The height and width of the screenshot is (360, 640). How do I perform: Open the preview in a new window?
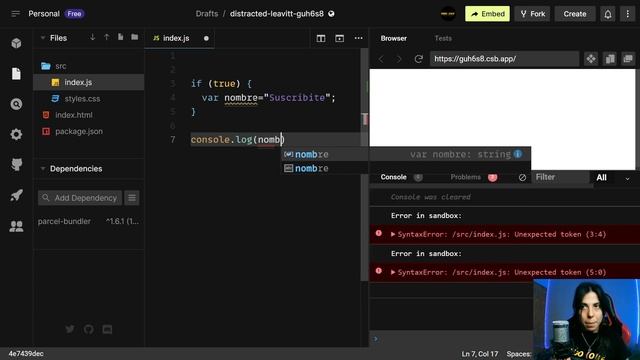[x=628, y=59]
